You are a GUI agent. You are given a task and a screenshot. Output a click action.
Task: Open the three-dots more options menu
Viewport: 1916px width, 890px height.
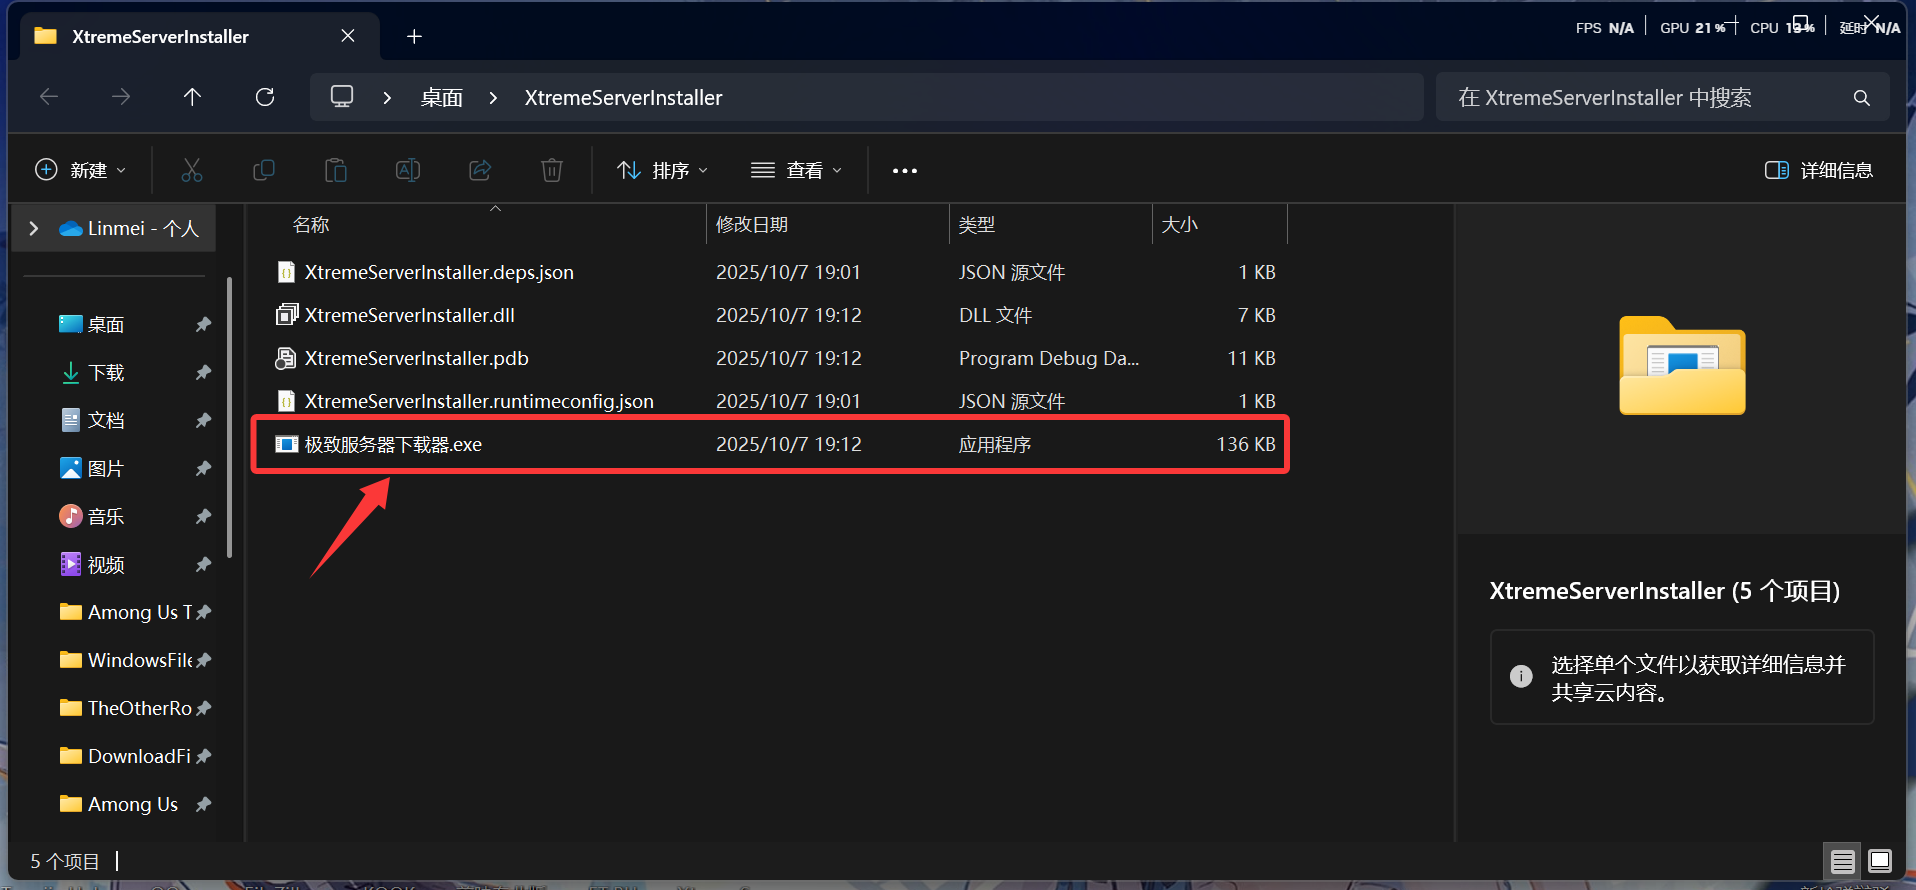point(905,171)
